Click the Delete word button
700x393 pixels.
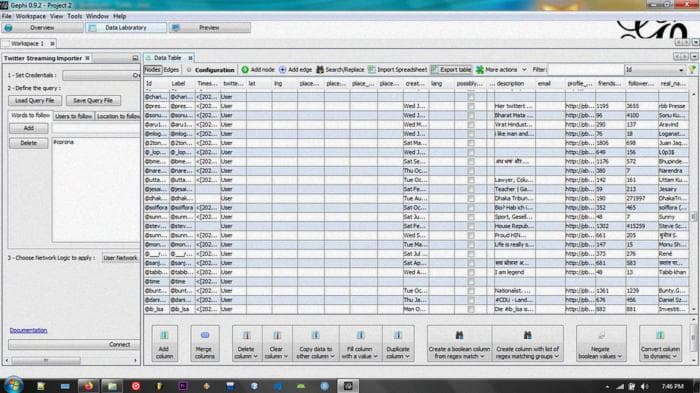(x=29, y=143)
